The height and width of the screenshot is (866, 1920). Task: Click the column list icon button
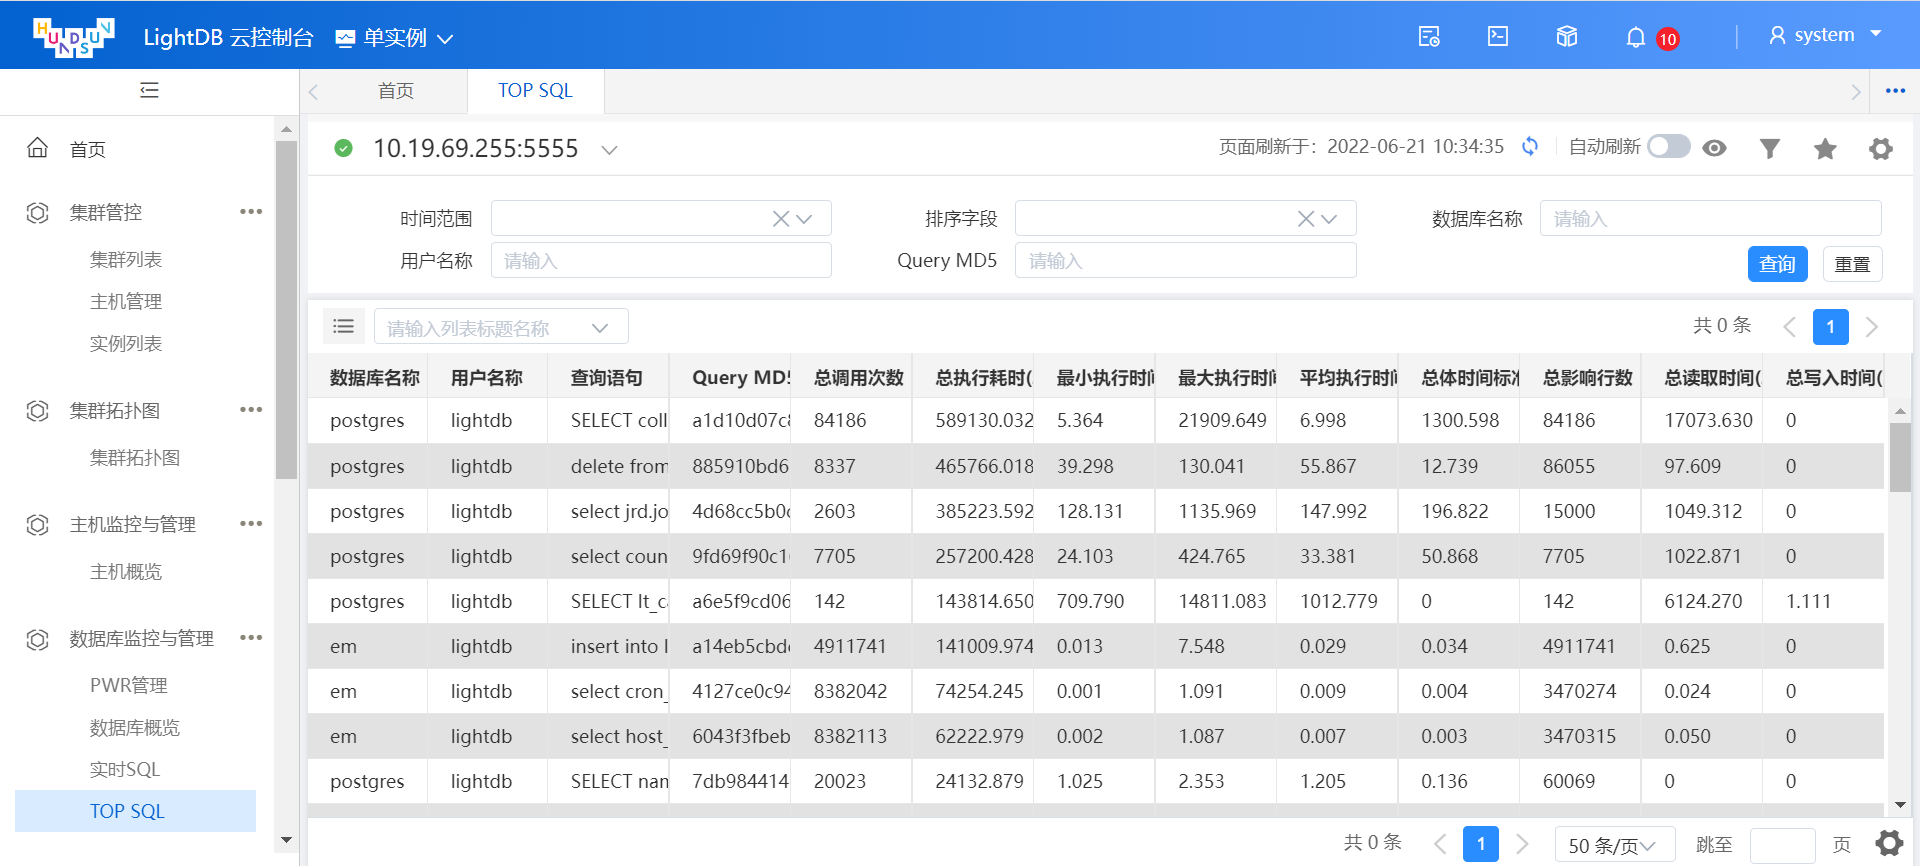(x=343, y=326)
